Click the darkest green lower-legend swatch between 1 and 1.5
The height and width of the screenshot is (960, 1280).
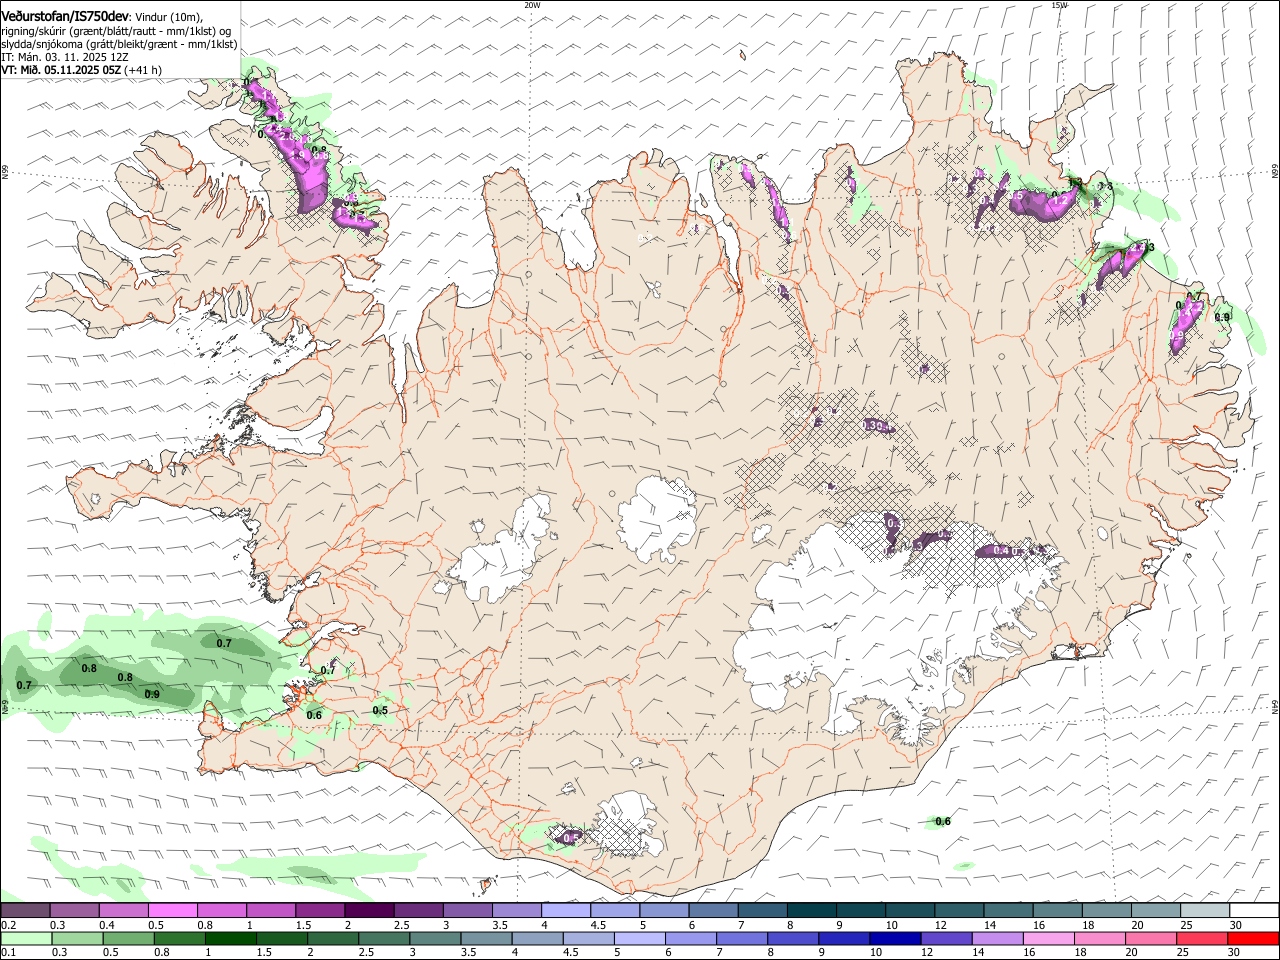point(230,938)
